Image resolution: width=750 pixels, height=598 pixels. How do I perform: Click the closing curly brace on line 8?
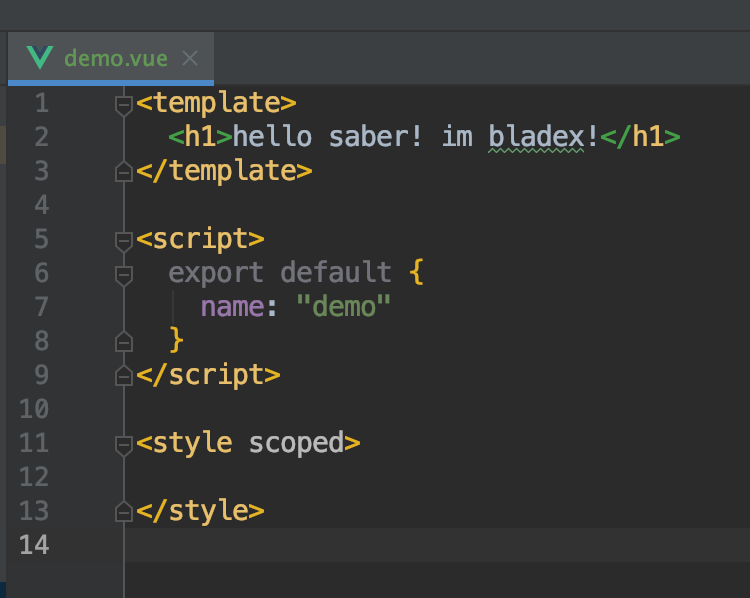pos(176,340)
